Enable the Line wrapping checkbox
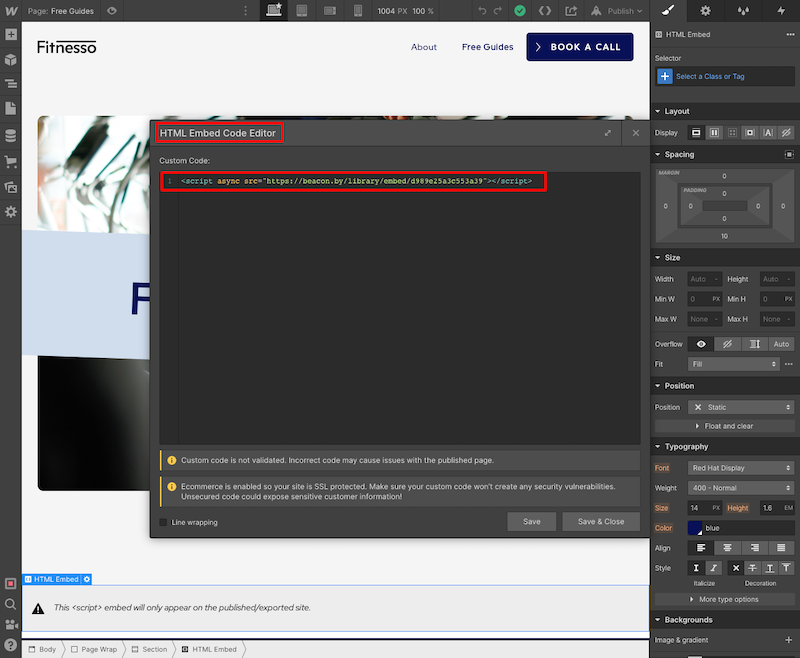 point(163,522)
